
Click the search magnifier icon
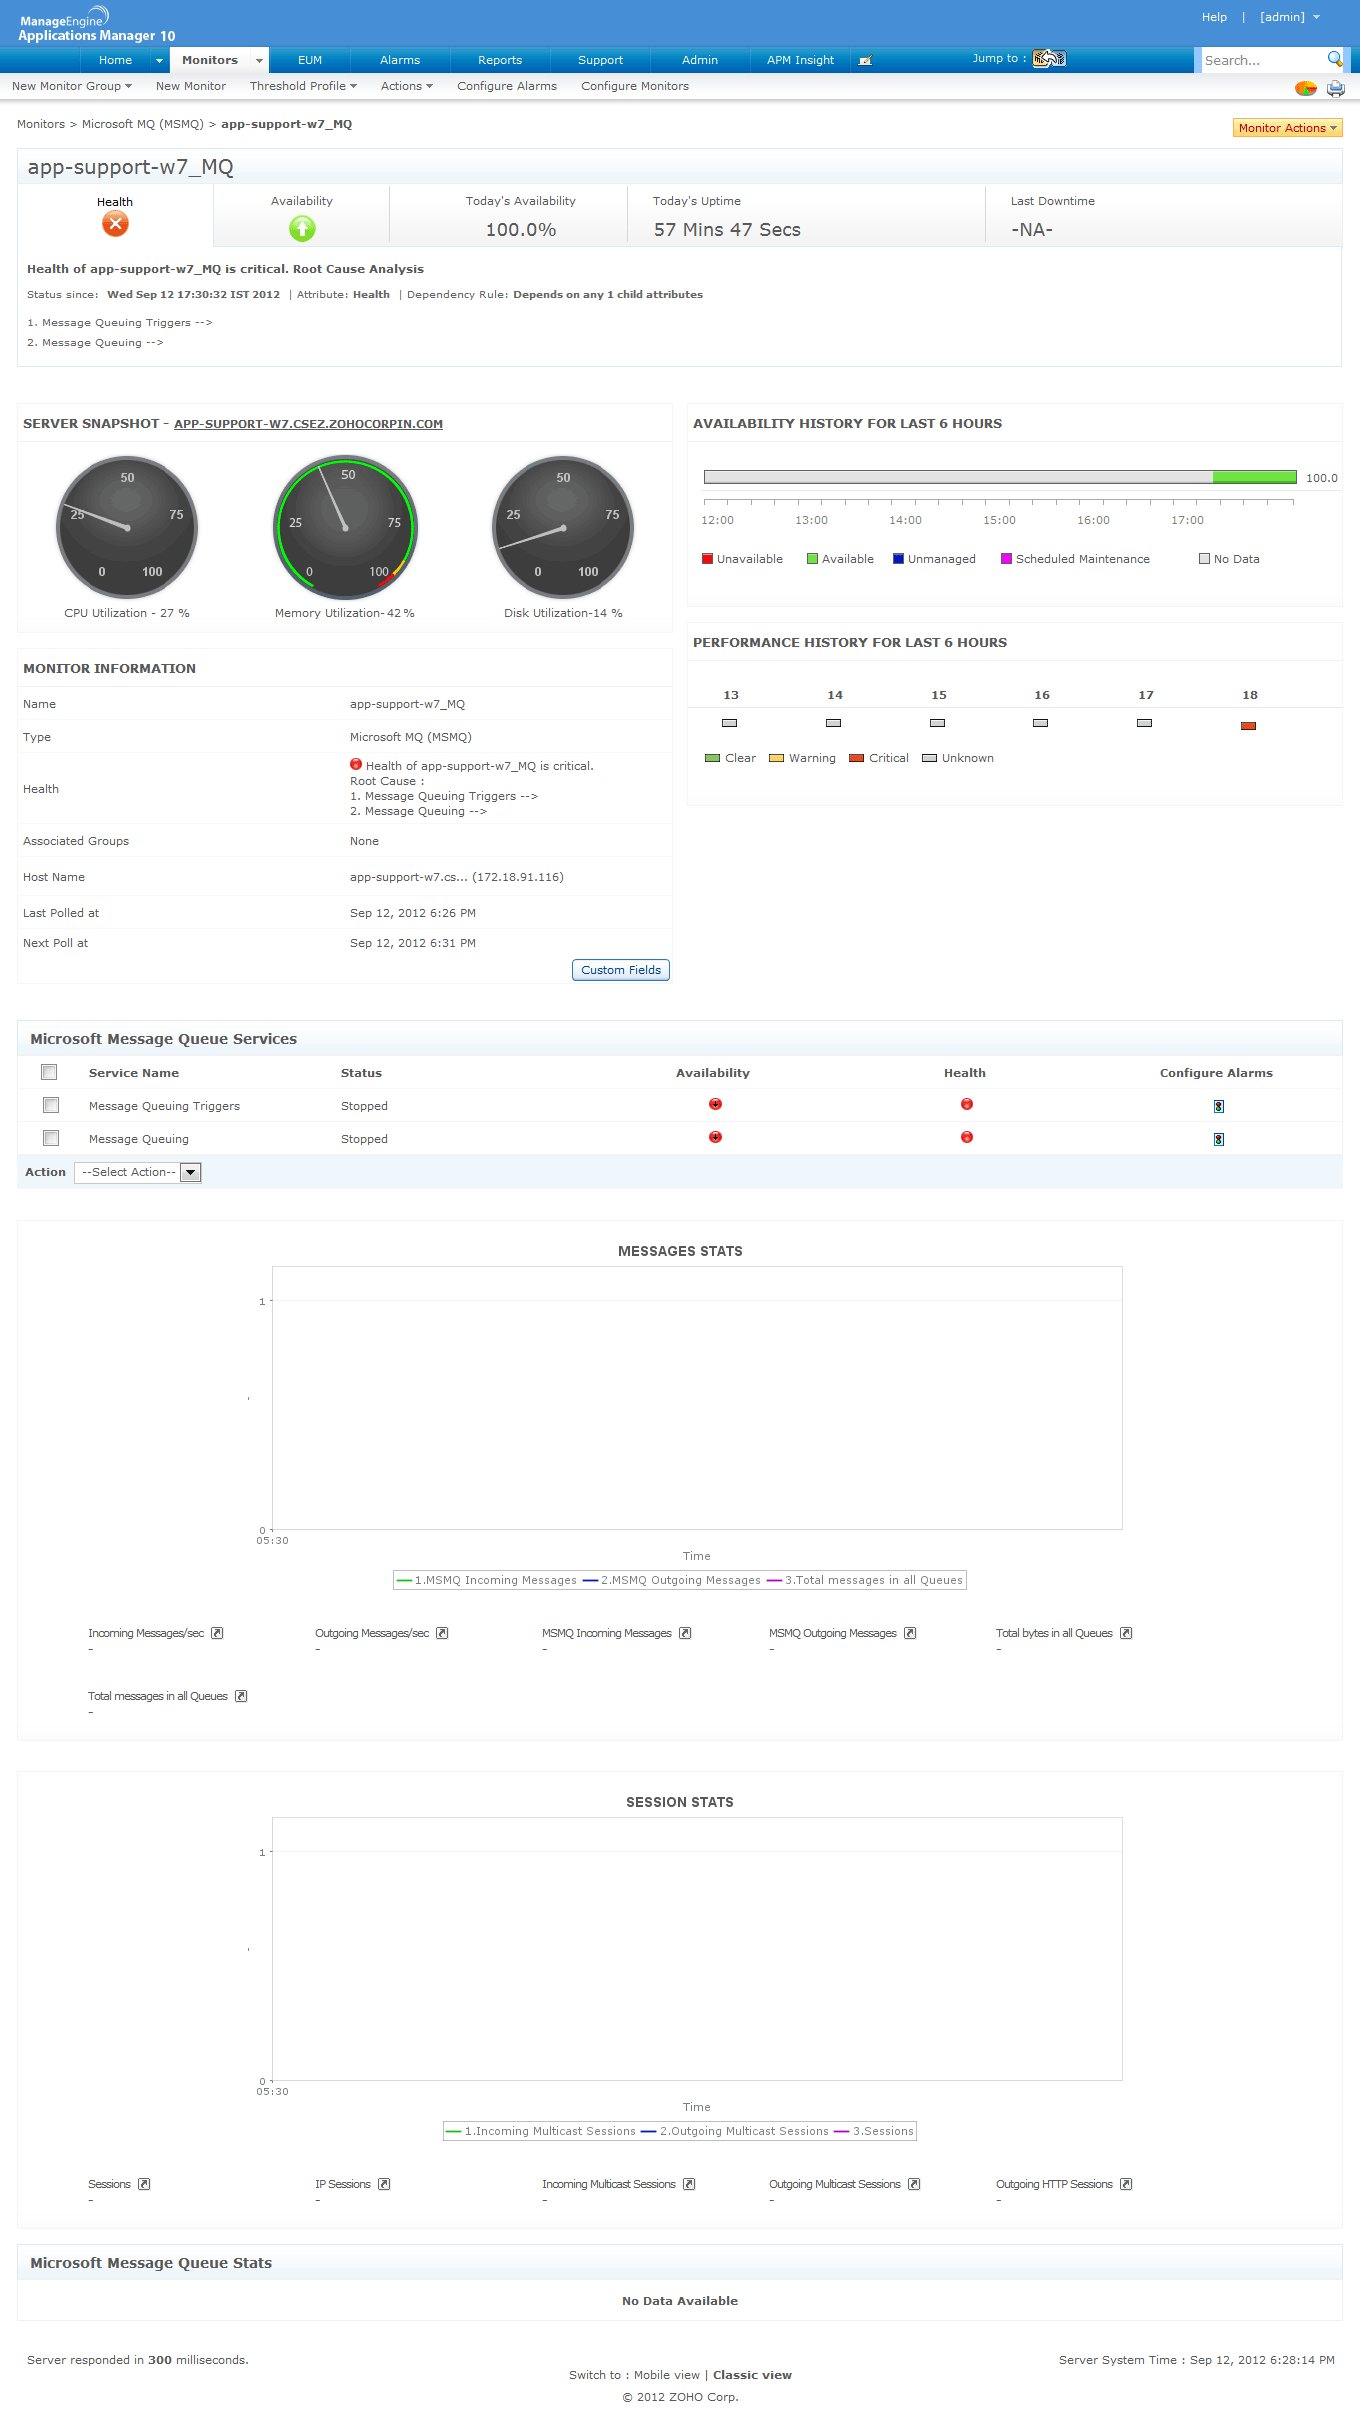(1334, 59)
